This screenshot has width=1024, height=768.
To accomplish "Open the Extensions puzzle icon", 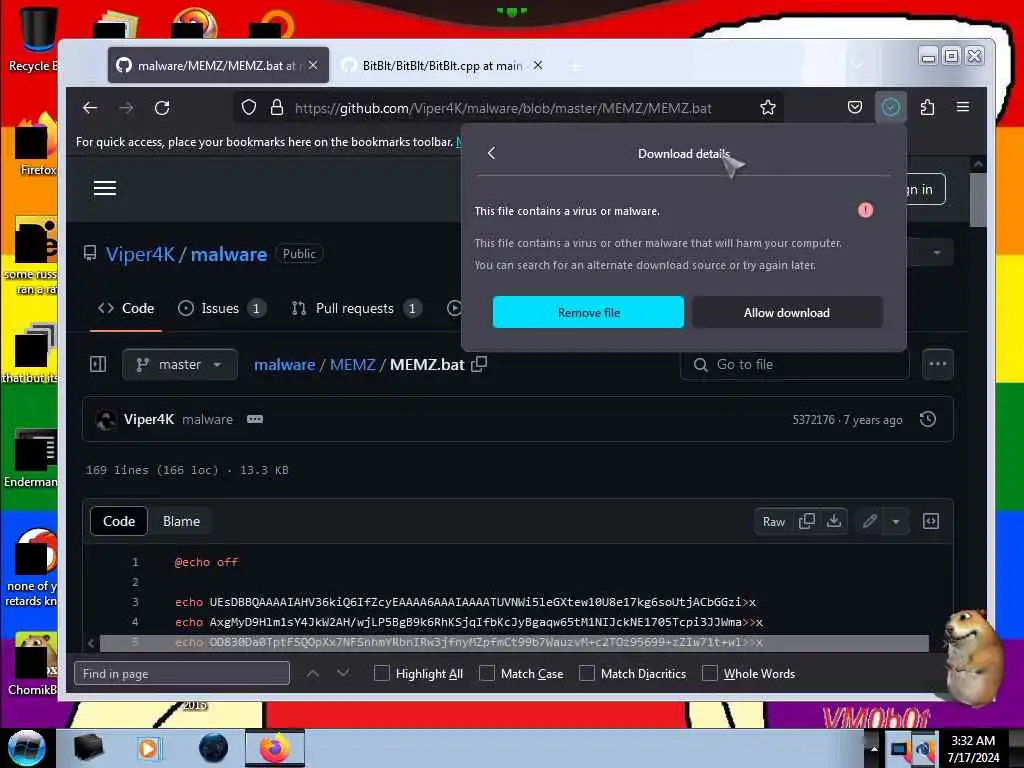I will click(927, 107).
